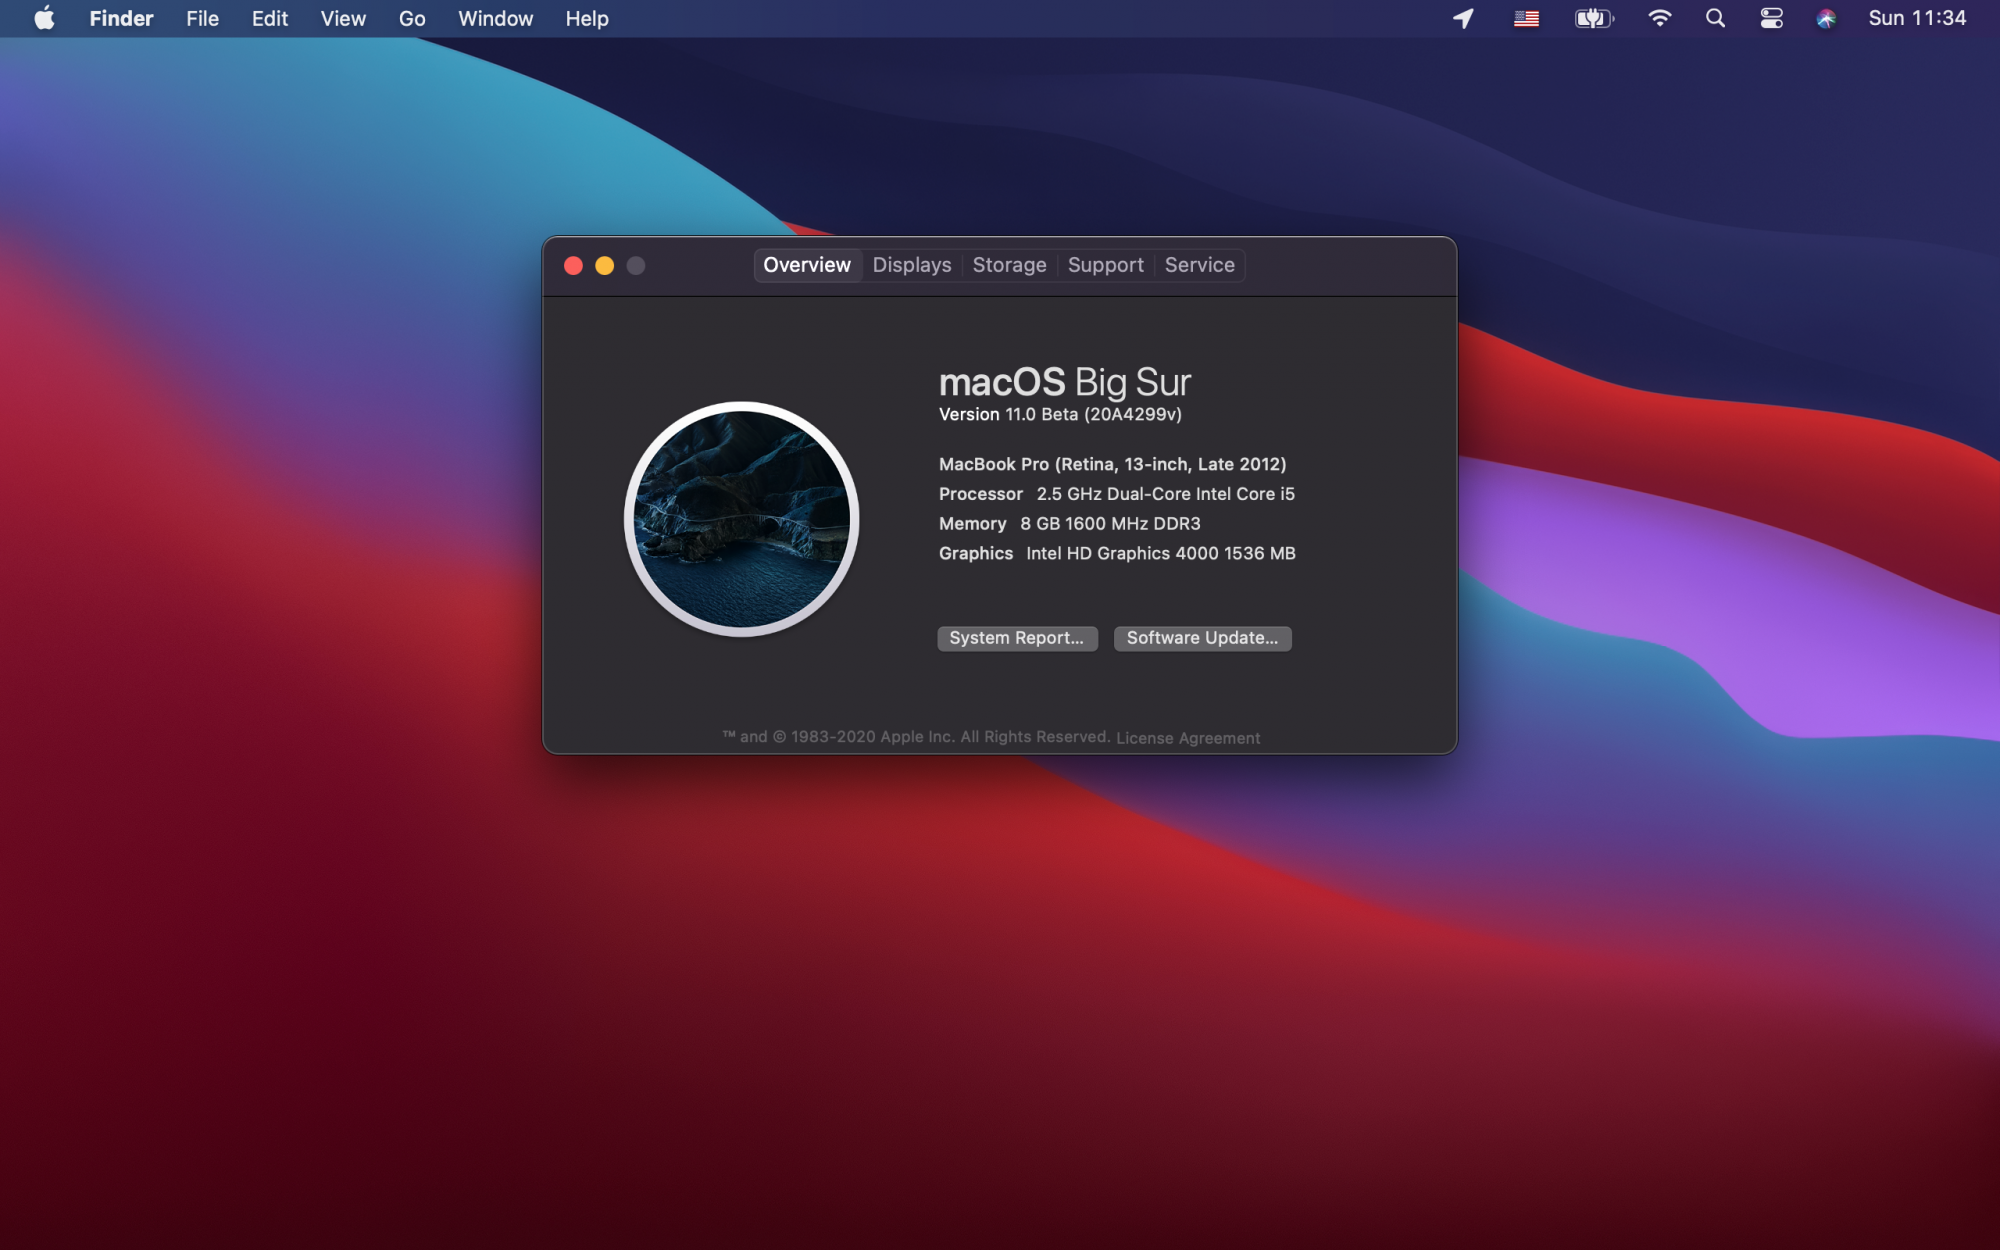Open the Support tab
This screenshot has width=2000, height=1250.
point(1105,265)
